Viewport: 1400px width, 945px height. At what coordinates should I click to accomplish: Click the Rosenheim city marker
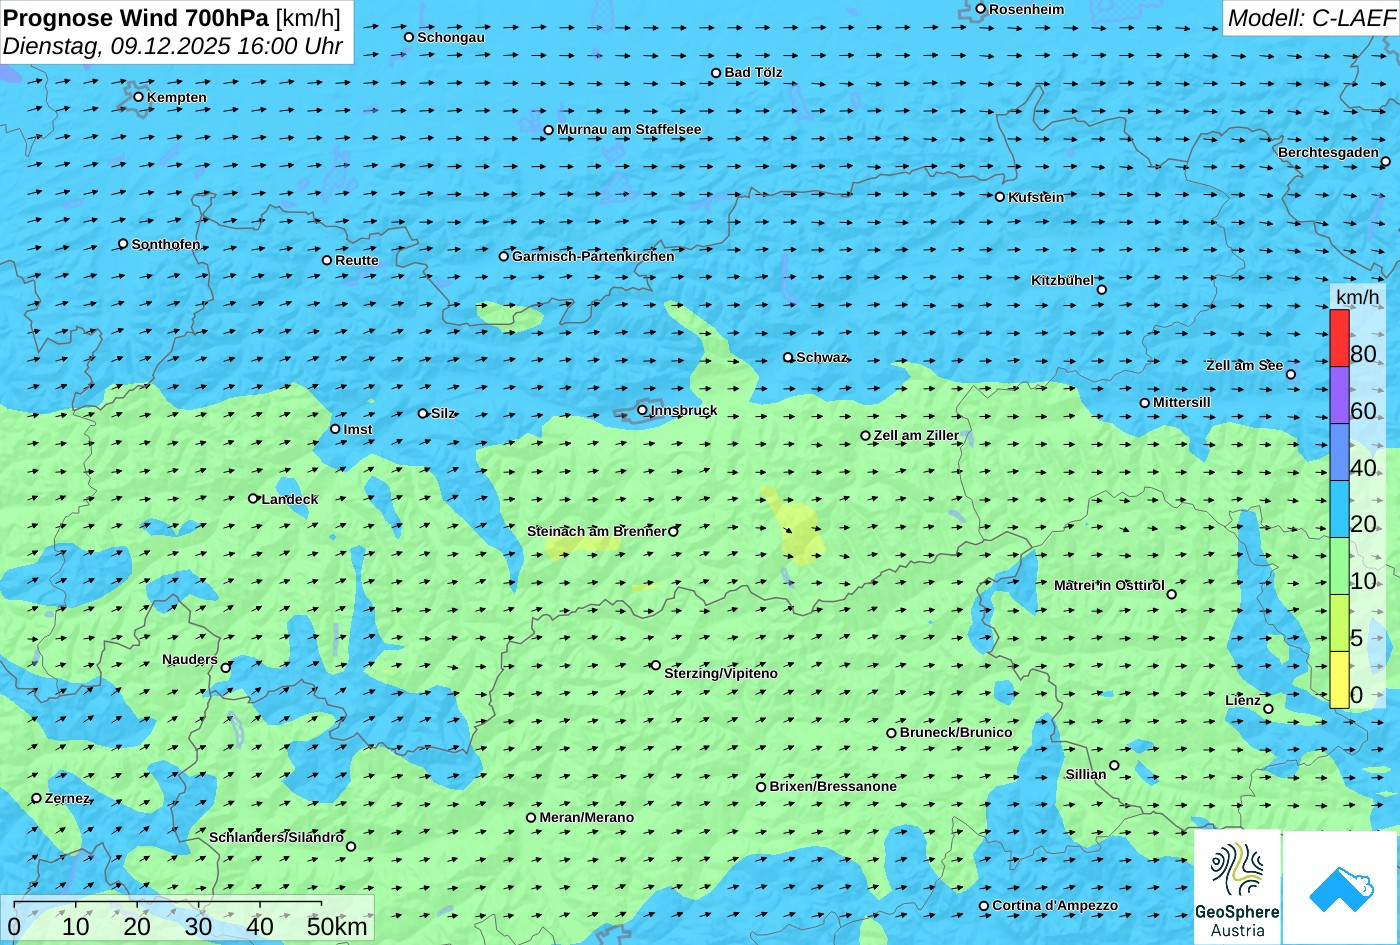point(980,9)
